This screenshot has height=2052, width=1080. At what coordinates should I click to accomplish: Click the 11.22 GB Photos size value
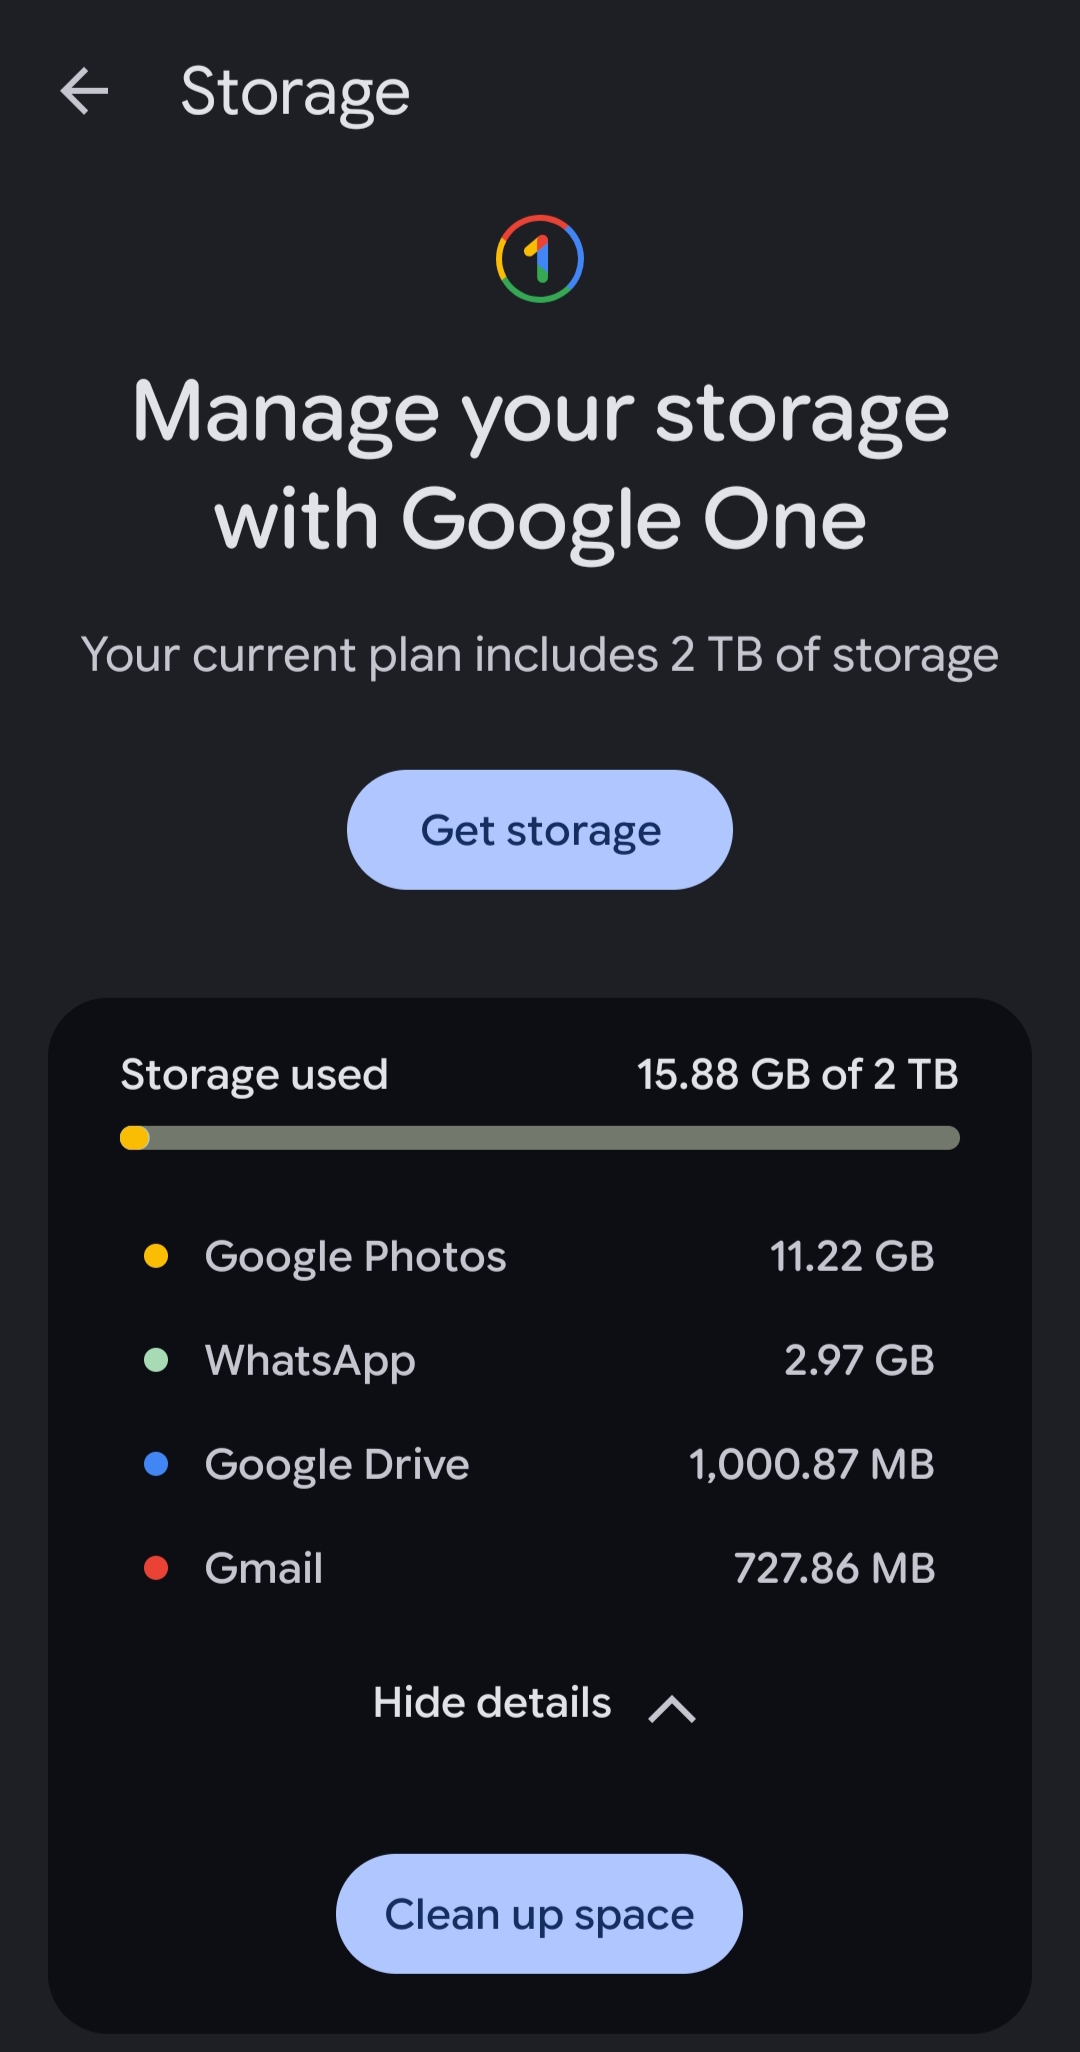pyautogui.click(x=852, y=1256)
